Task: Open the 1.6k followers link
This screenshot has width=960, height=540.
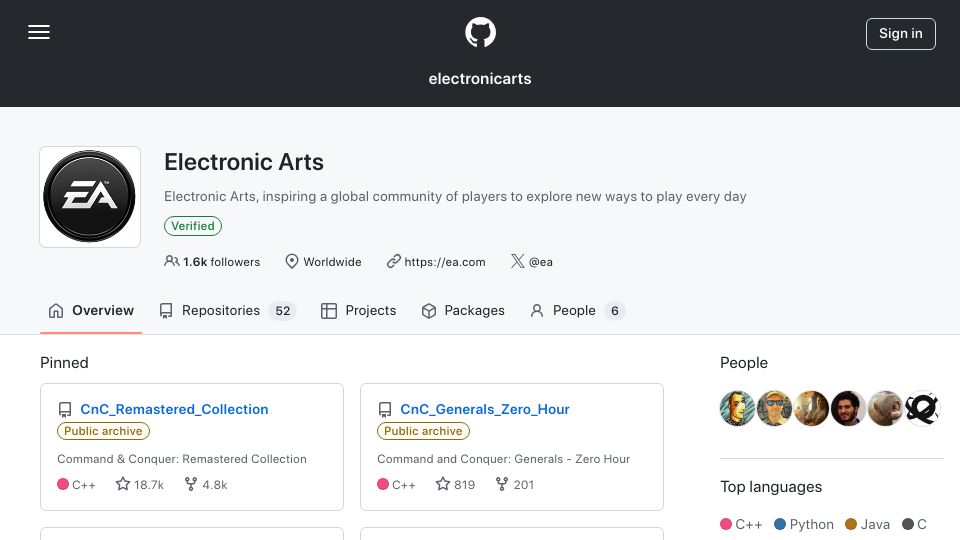Action: [212, 261]
